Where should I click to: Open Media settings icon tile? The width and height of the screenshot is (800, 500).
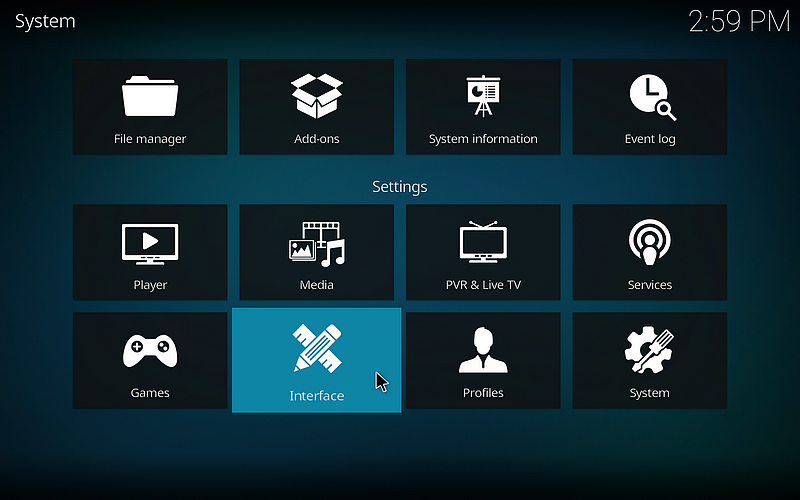coord(316,252)
